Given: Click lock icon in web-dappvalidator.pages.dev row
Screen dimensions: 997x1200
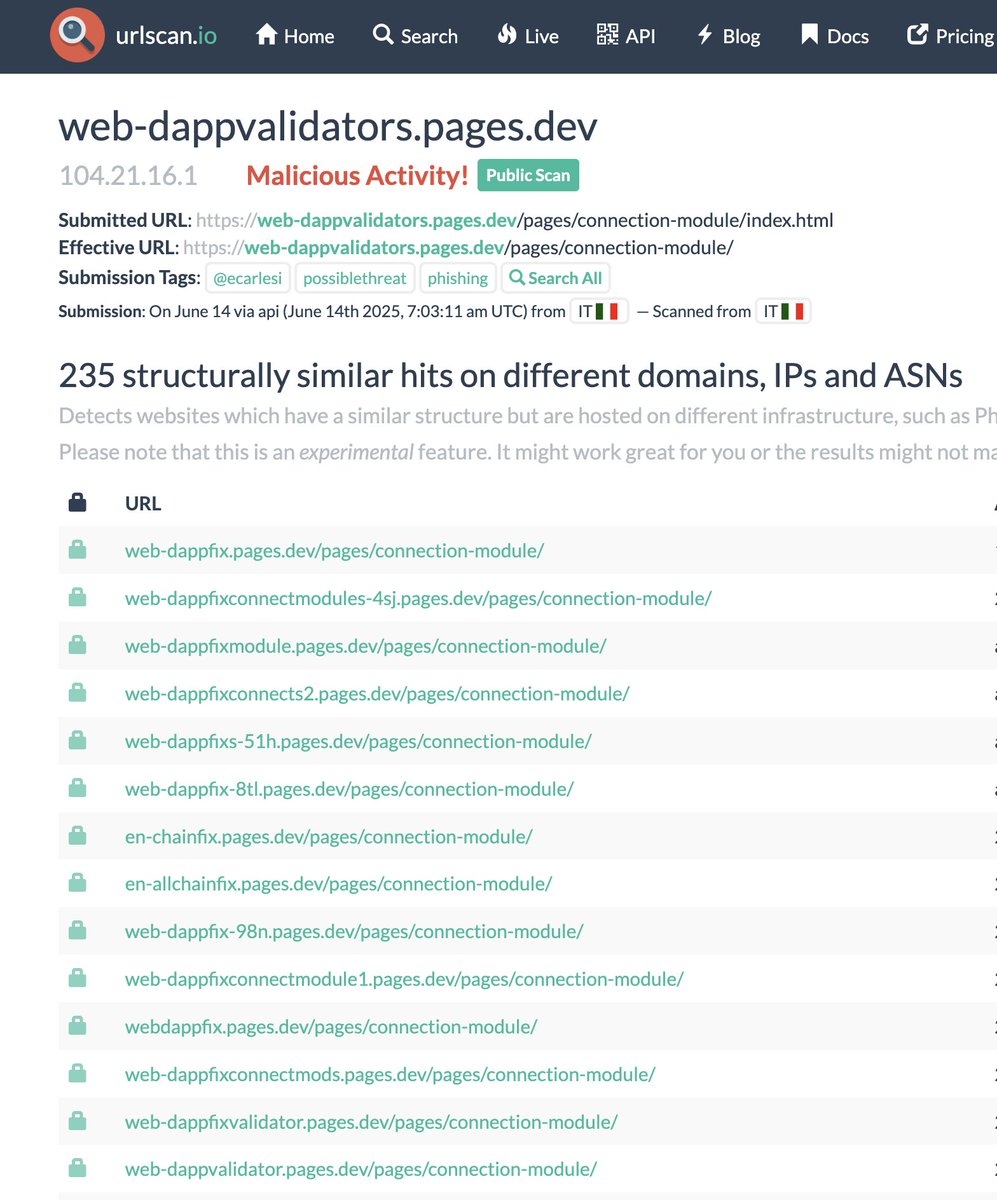Looking at the screenshot, I should coord(77,1168).
